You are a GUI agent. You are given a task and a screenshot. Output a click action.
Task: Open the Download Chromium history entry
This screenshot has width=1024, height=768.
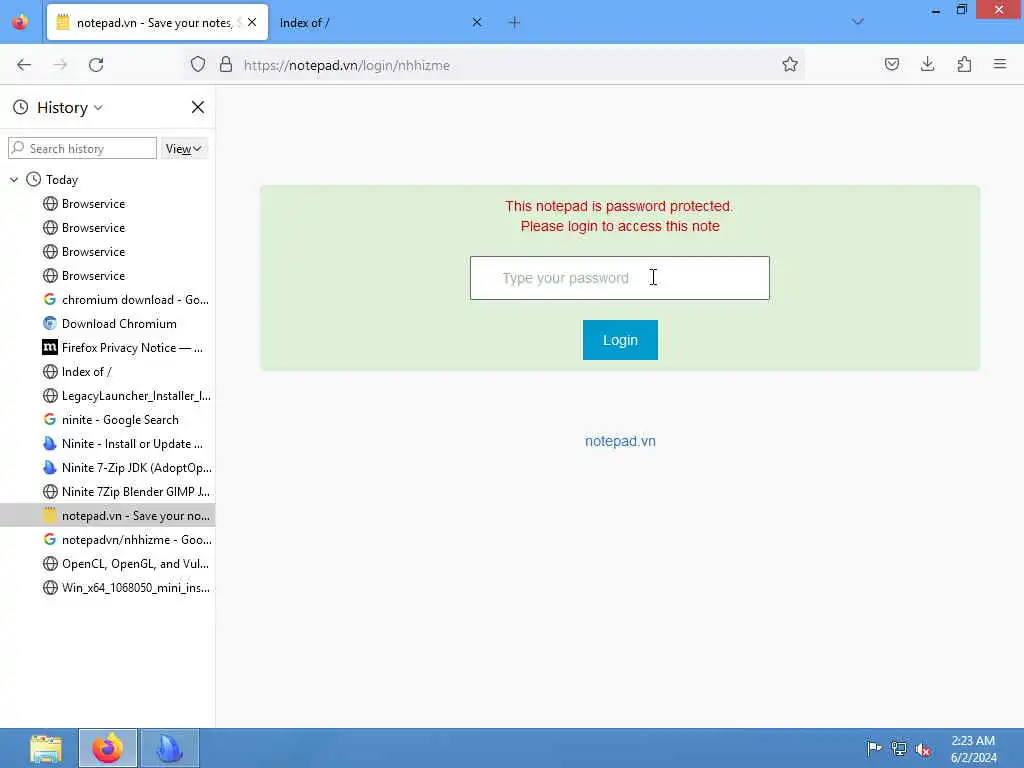[108, 324]
